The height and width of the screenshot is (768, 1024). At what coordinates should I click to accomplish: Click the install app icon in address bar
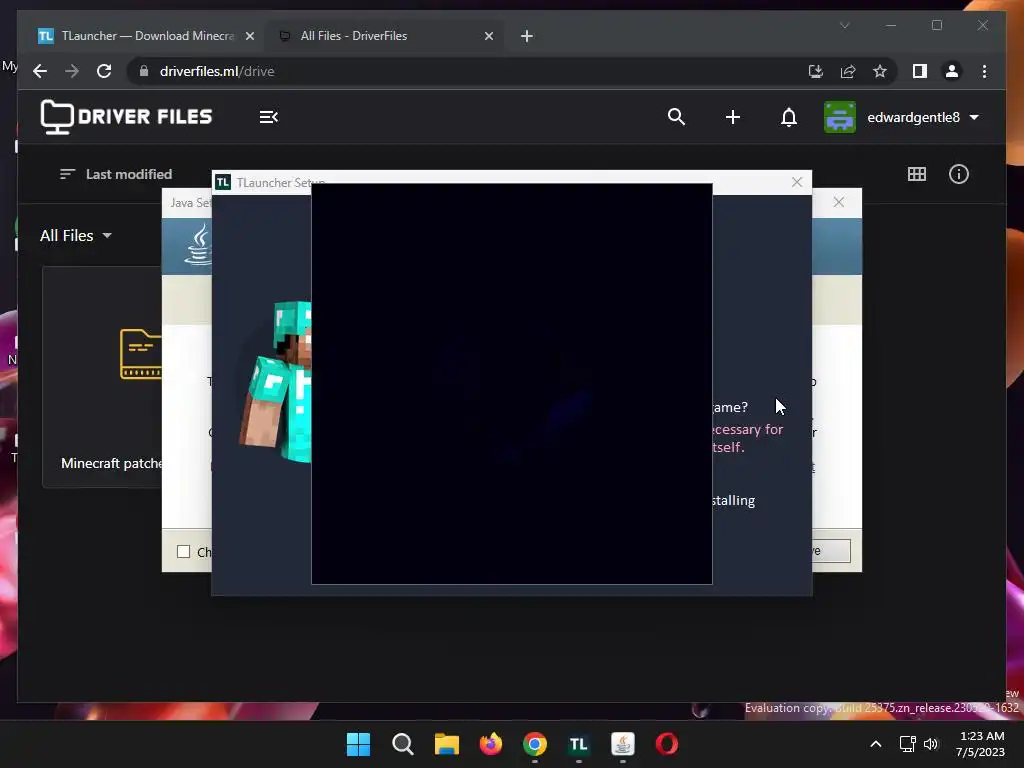click(816, 71)
